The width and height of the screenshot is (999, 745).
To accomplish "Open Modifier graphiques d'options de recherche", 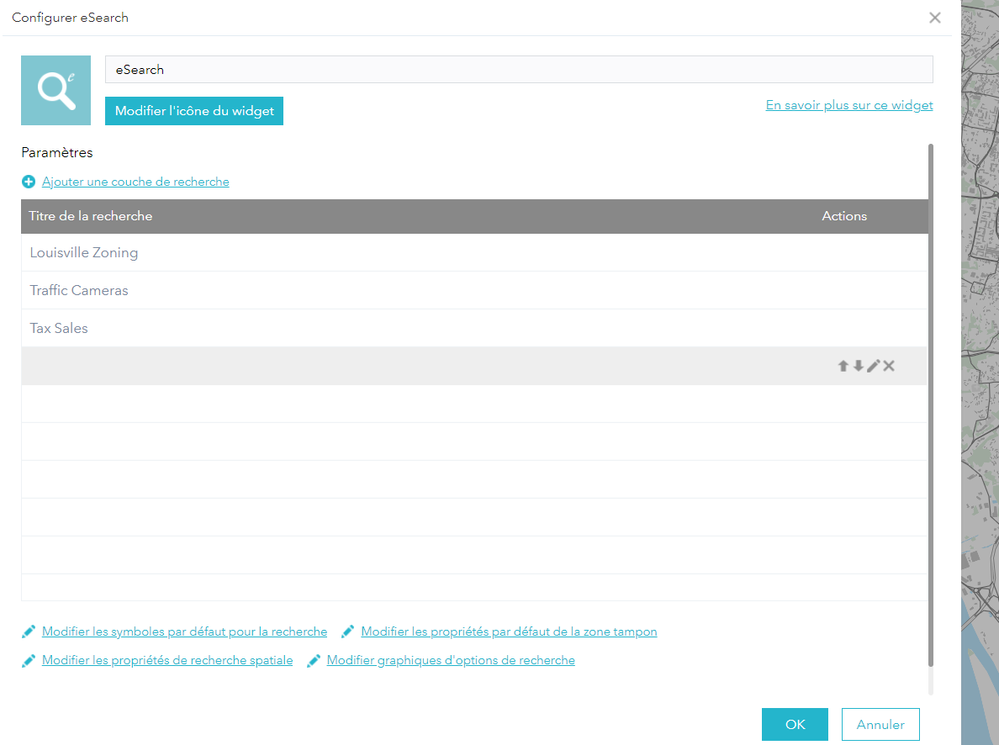I will click(451, 660).
